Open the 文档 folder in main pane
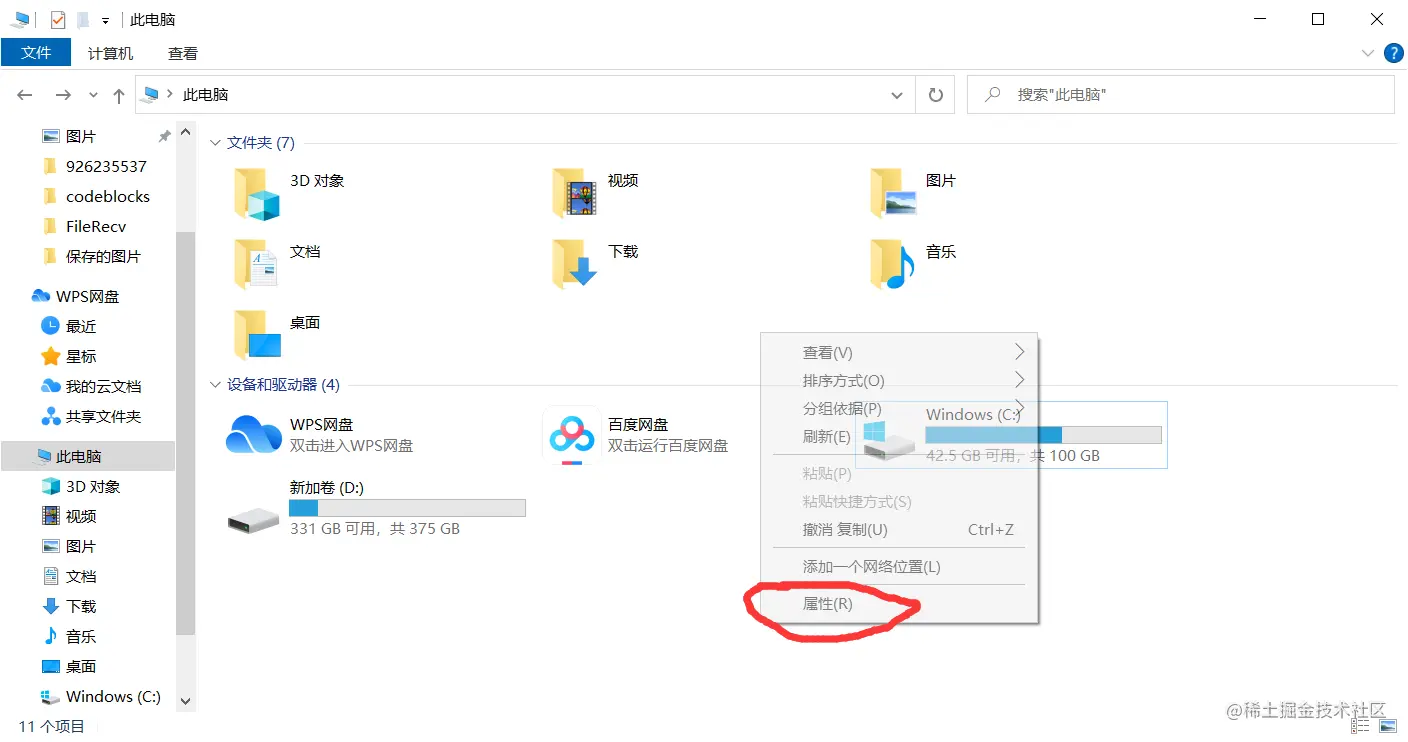Image resolution: width=1408 pixels, height=742 pixels. [x=257, y=264]
